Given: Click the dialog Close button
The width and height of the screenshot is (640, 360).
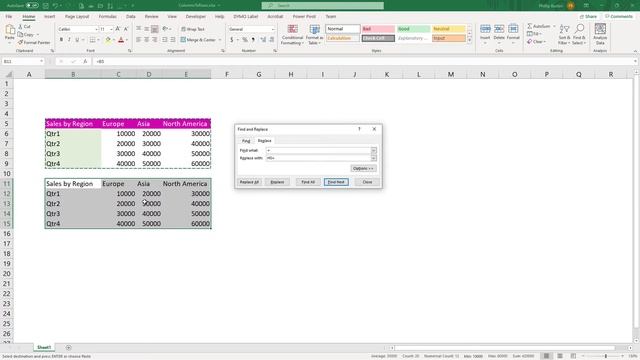Looking at the screenshot, I should [x=367, y=182].
